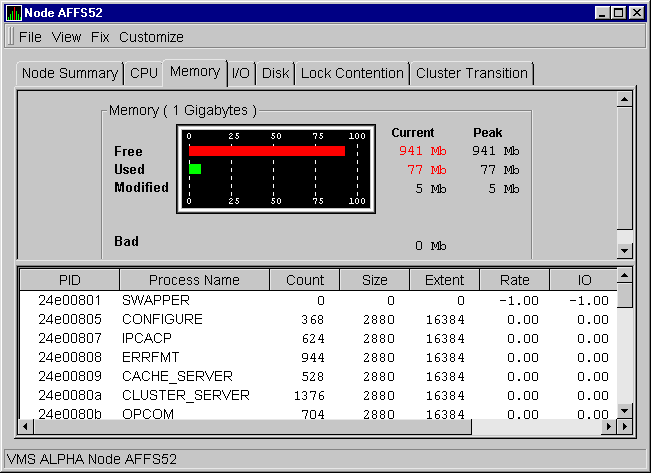The width and height of the screenshot is (651, 473).
Task: Open the Customize menu
Action: (x=151, y=37)
